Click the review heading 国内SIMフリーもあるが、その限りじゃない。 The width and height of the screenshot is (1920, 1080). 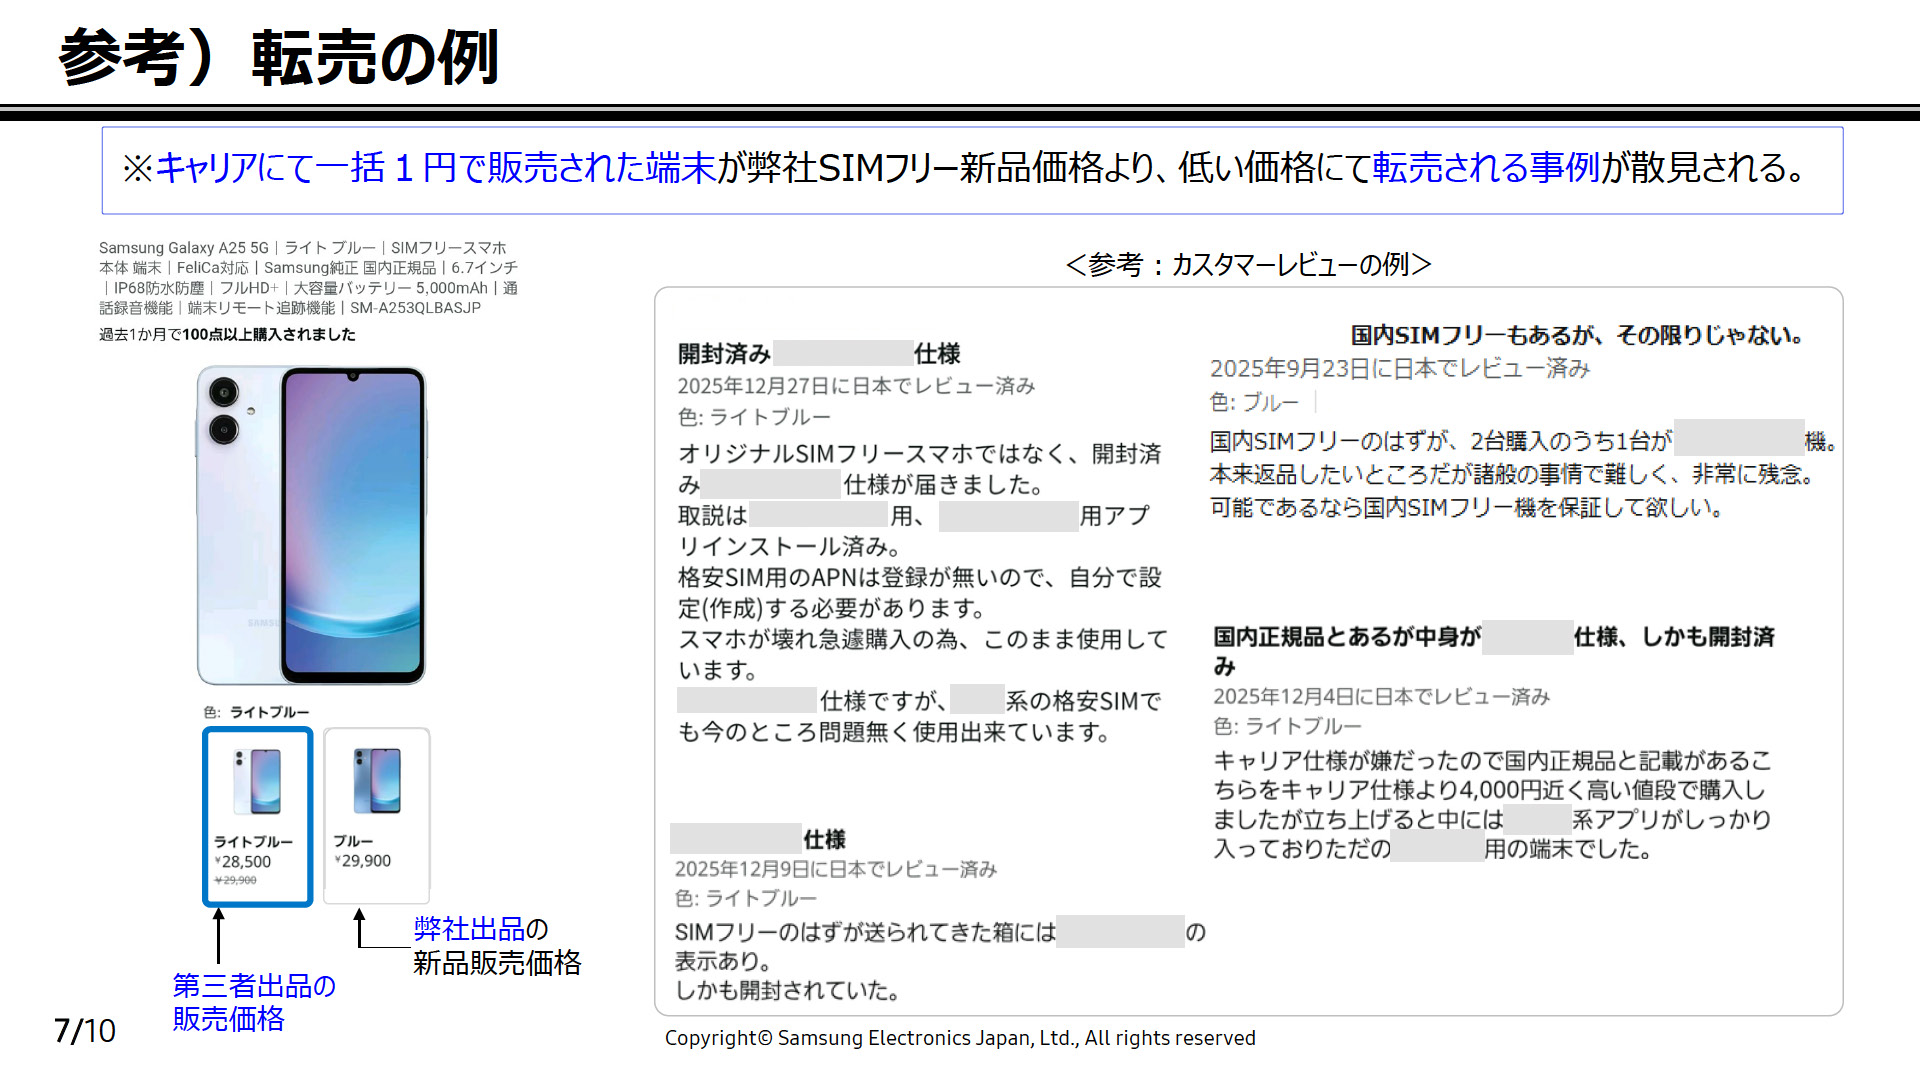(x=1576, y=336)
